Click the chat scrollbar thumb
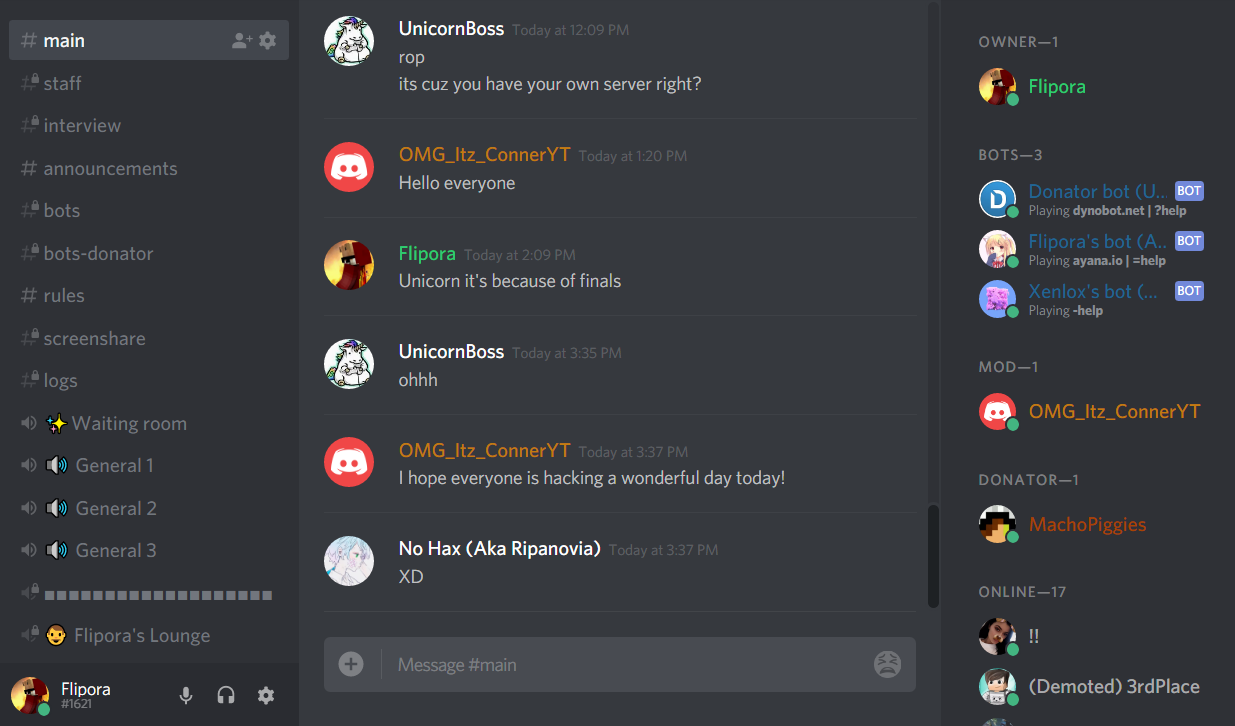 point(933,555)
